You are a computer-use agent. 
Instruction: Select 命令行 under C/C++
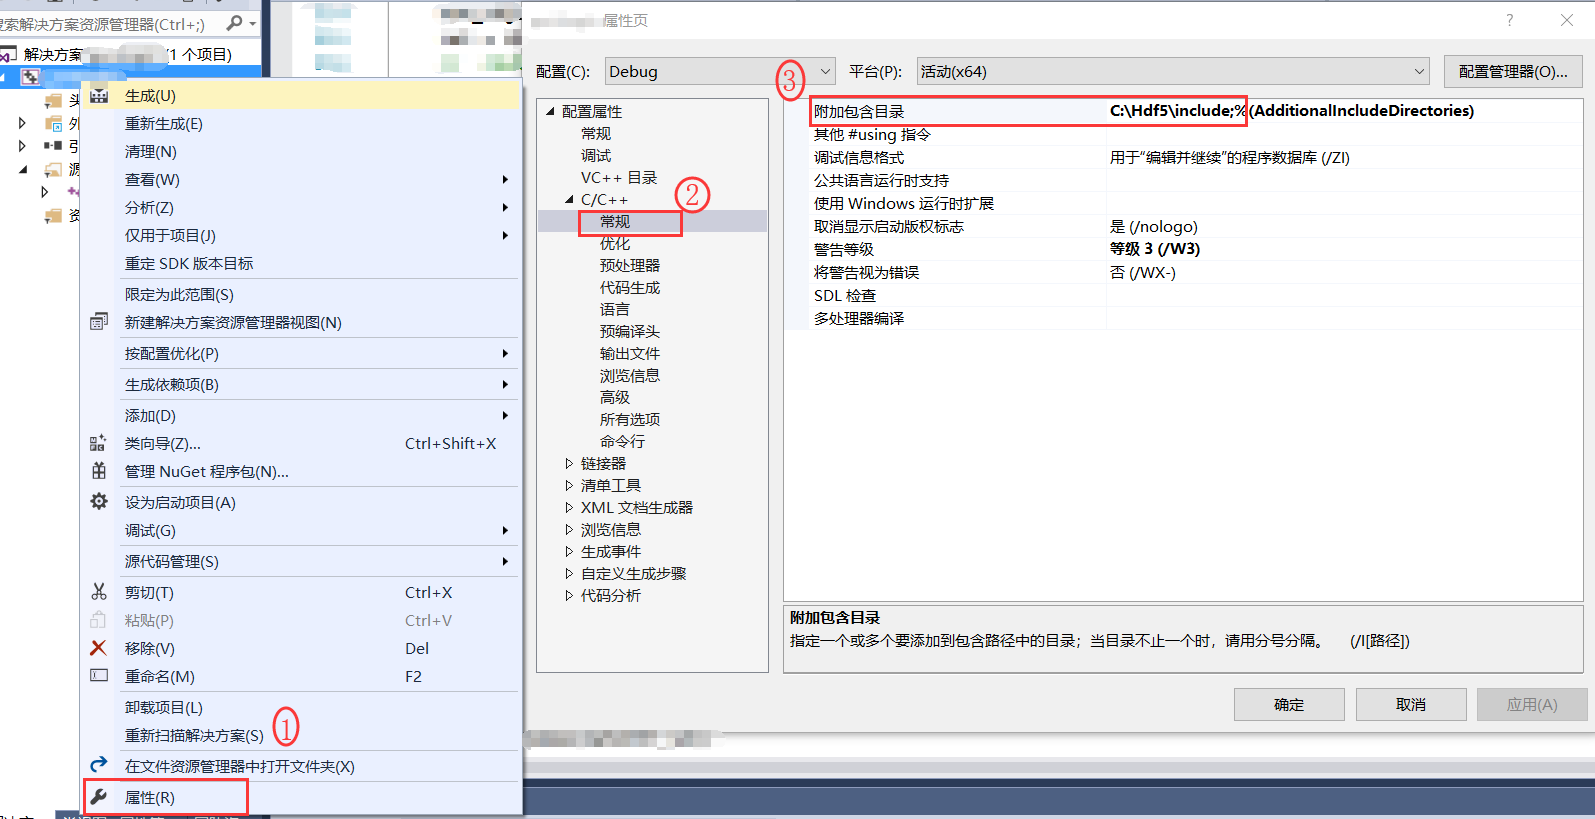coord(622,441)
